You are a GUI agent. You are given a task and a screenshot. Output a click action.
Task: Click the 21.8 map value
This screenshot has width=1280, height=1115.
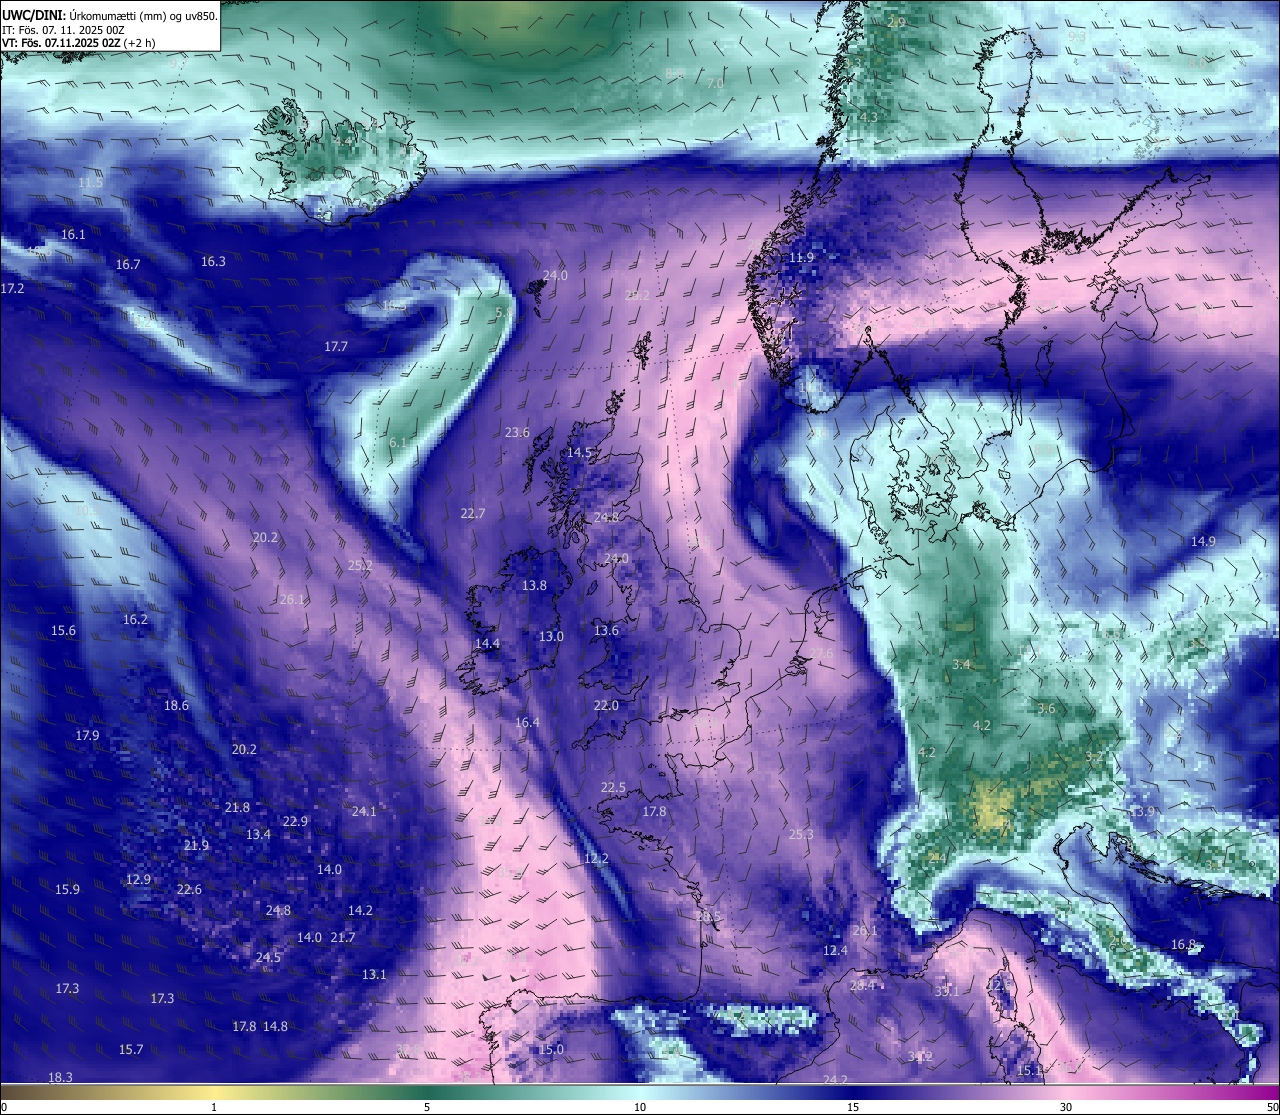click(x=237, y=808)
